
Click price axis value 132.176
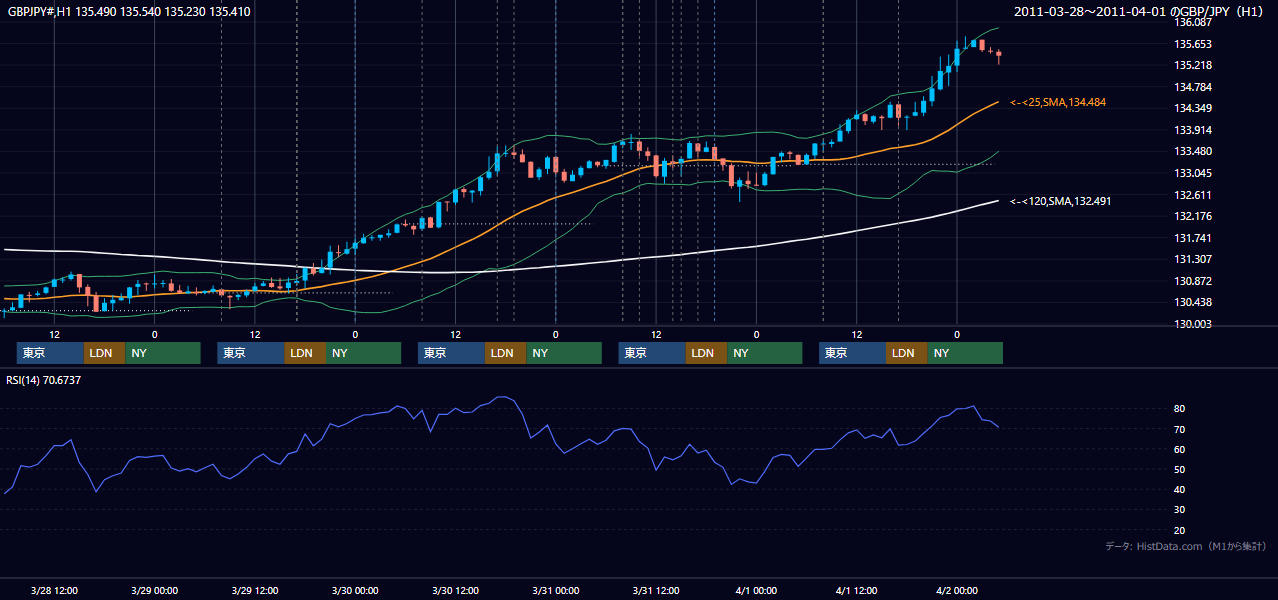click(1193, 216)
